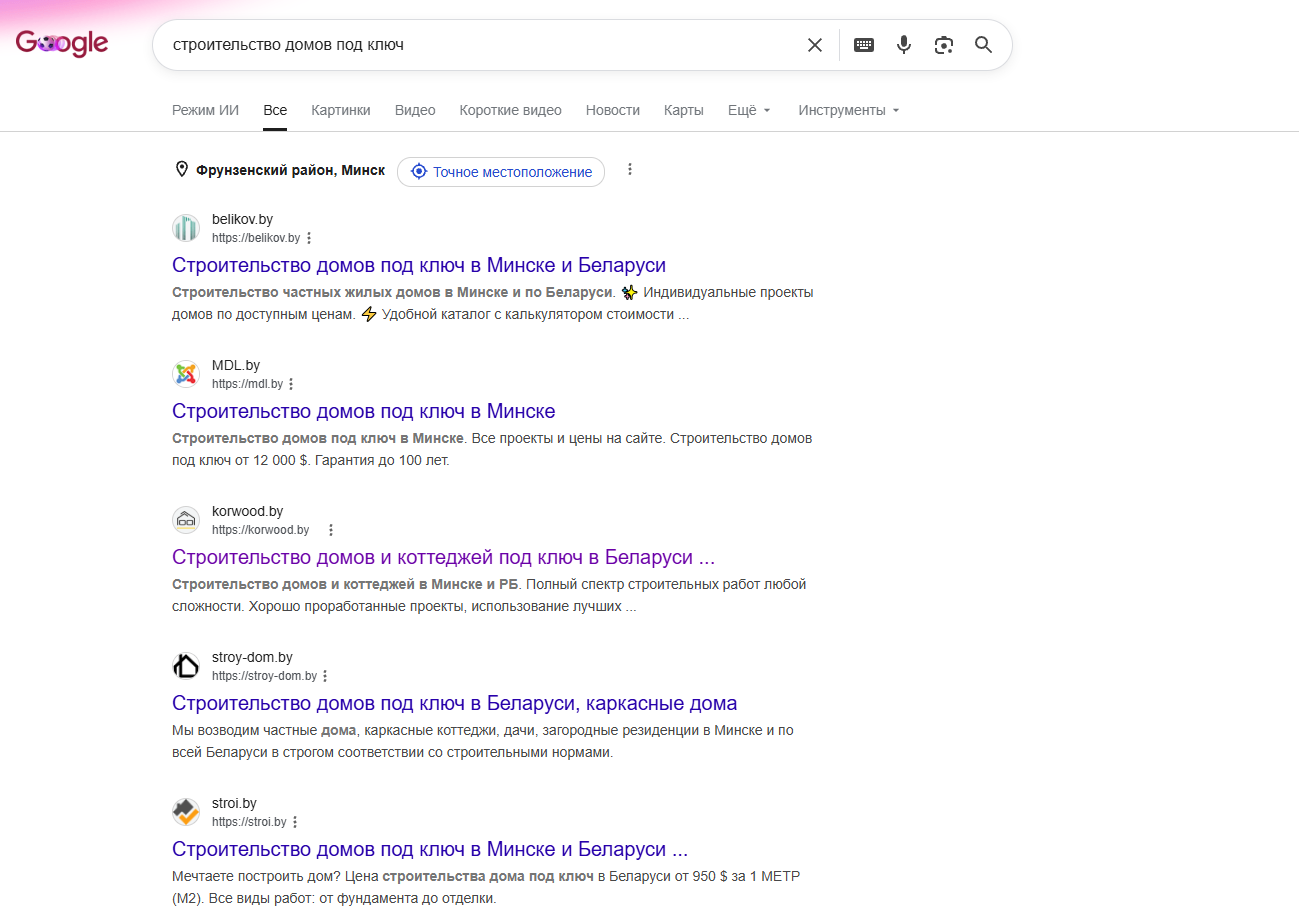Image resolution: width=1299 pixels, height=912 pixels.
Task: Open the three-dot options for korwood.by result
Action: (331, 530)
